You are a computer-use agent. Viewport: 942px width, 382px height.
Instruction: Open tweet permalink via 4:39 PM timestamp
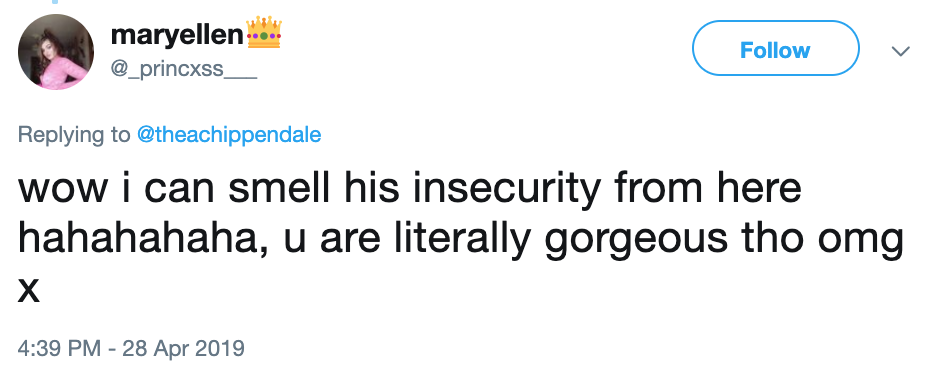pyautogui.click(x=59, y=348)
